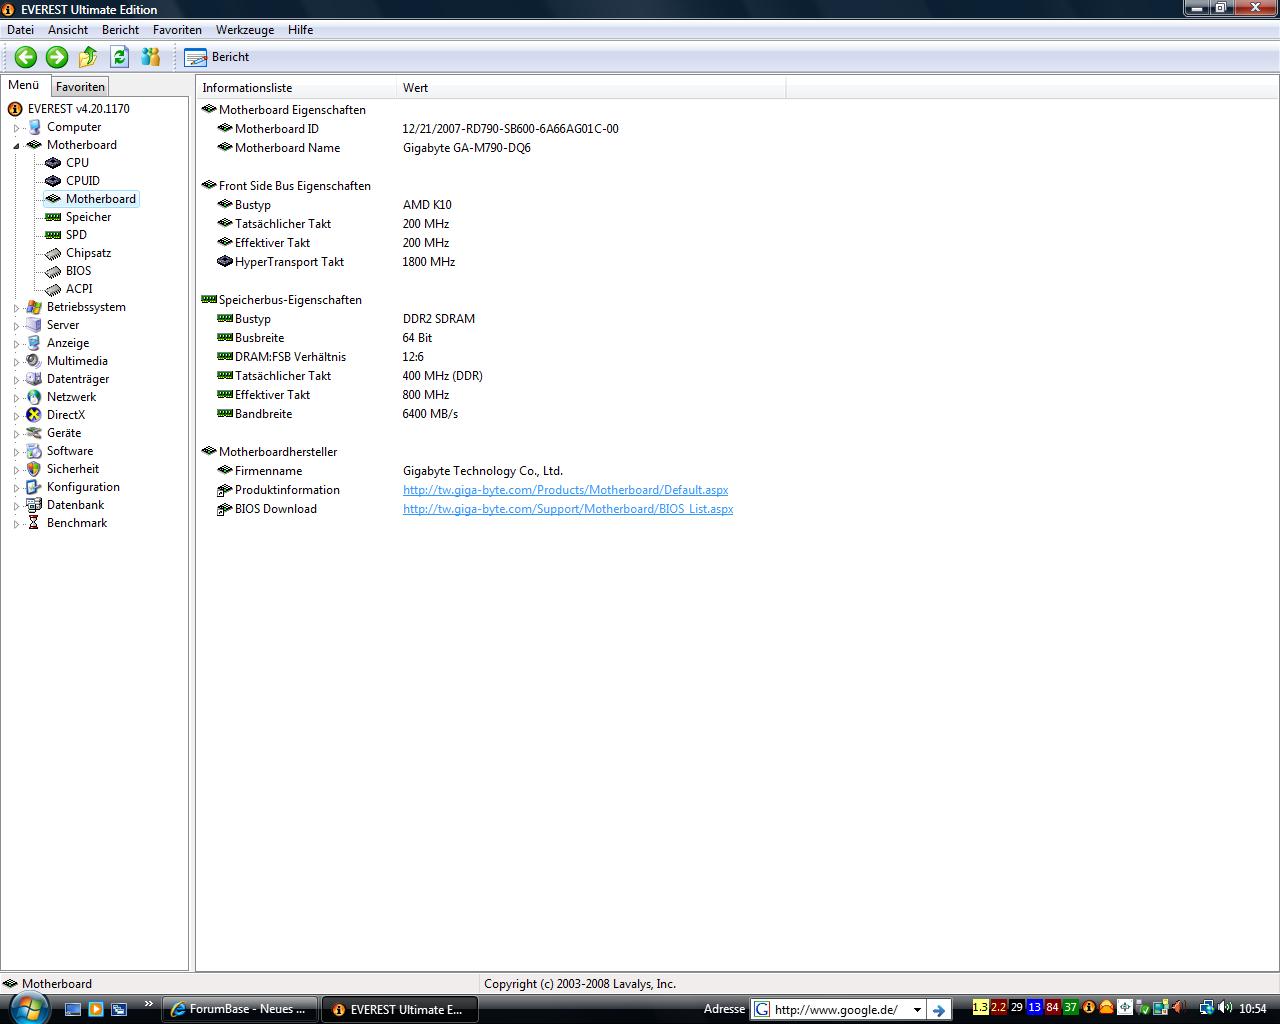Expand the Server node
This screenshot has width=1280, height=1024.
(x=16, y=326)
